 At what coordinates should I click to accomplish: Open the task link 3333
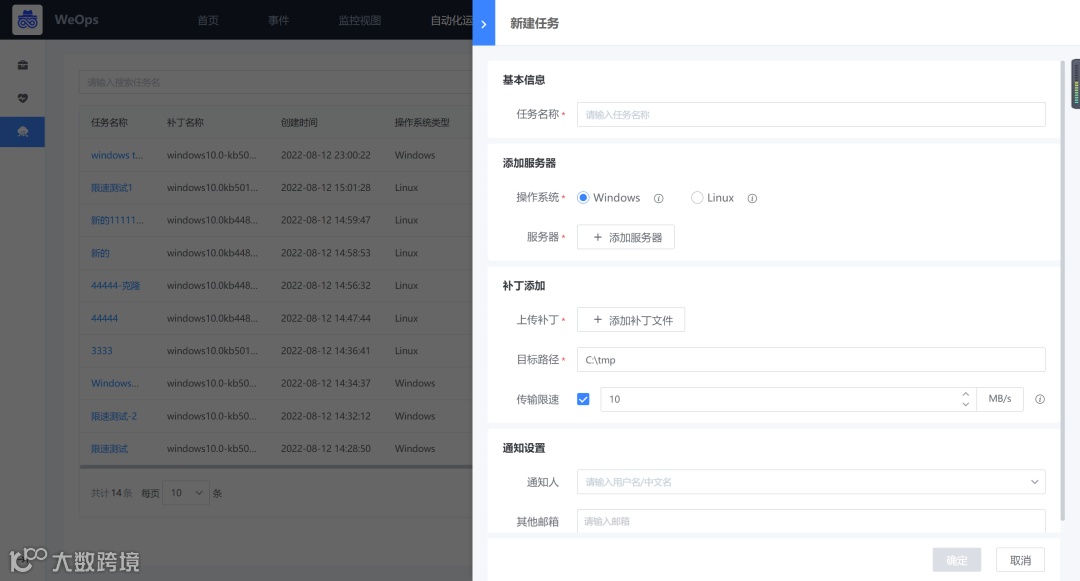click(x=101, y=351)
